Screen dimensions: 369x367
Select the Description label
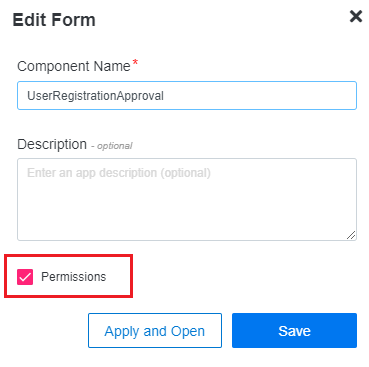(x=52, y=145)
